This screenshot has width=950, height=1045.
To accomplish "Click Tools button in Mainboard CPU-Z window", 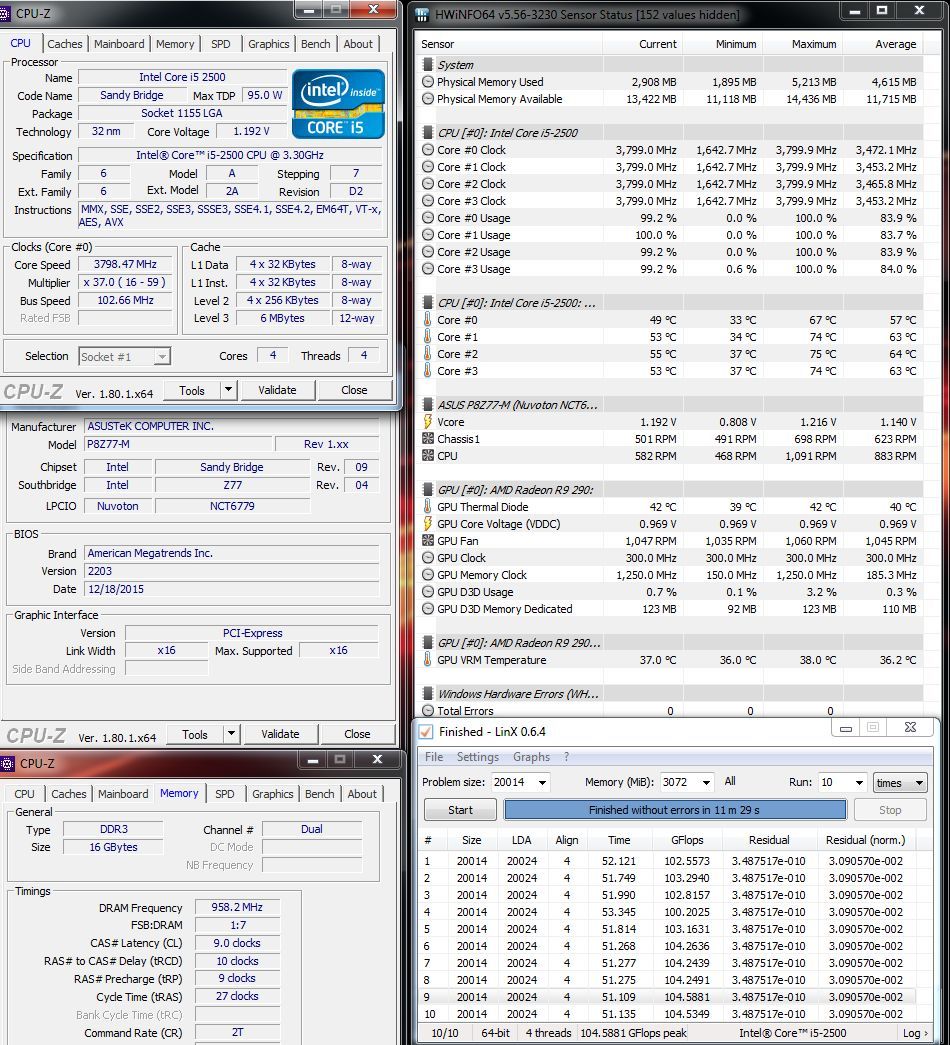I will [195, 734].
